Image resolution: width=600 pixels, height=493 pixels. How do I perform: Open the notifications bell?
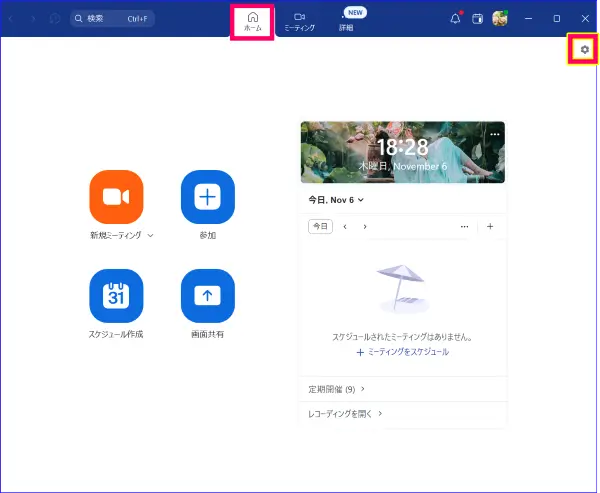[455, 18]
